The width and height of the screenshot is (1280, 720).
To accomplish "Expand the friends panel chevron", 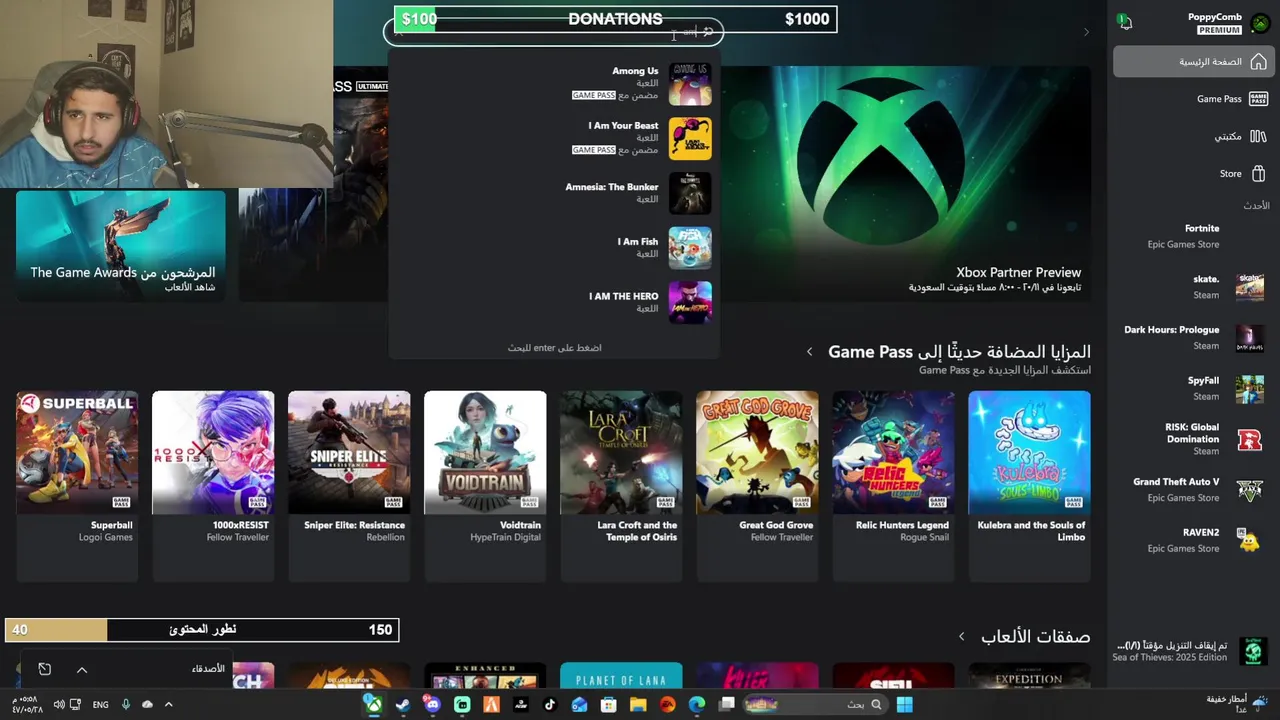I will pos(82,670).
